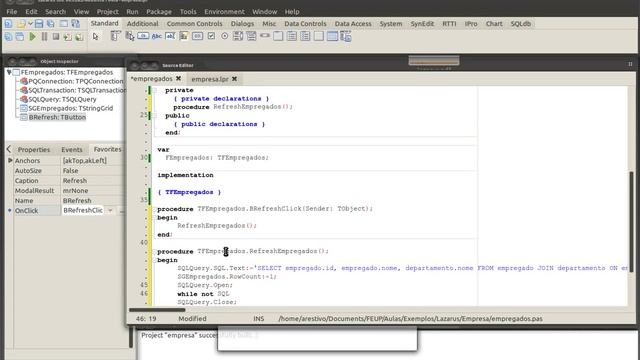Click the Step Over icon
The height and width of the screenshot is (360, 640).
(x=79, y=37)
